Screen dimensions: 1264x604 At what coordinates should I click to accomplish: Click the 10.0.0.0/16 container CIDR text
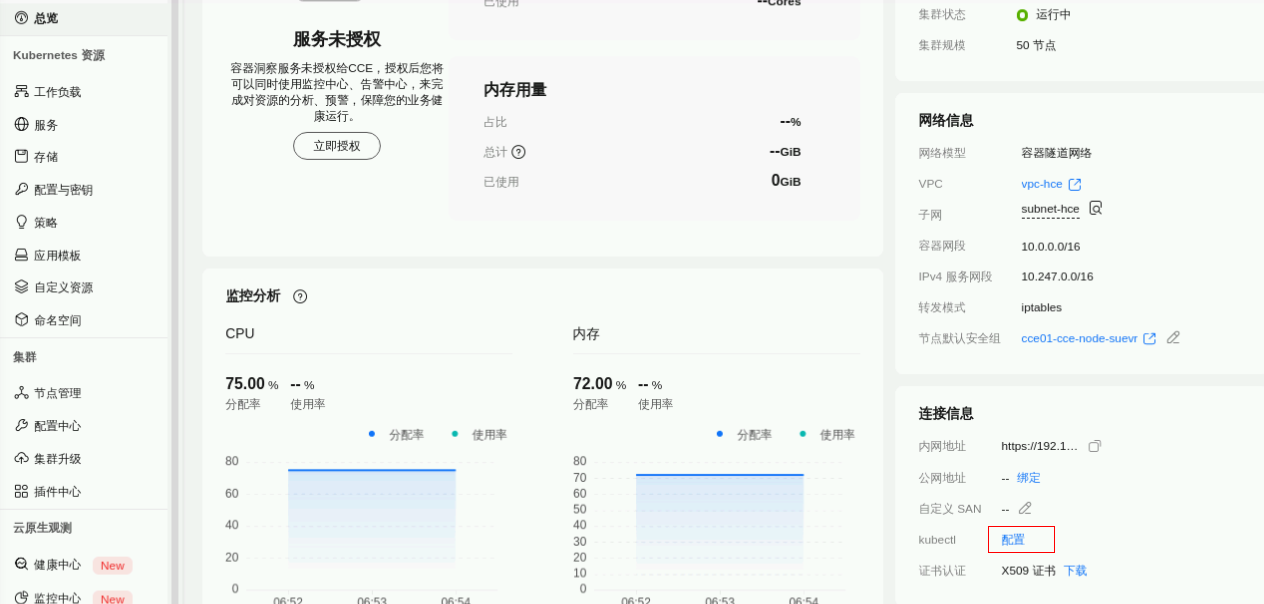[x=1051, y=246]
